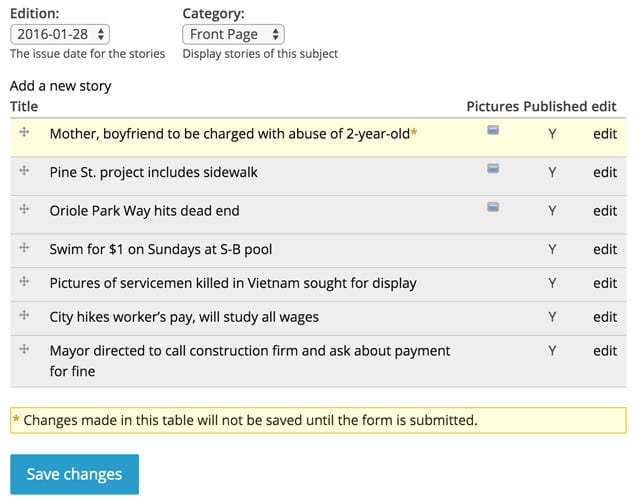The image size is (643, 500).
Task: Click drag handle for Swim for $1 story
Action: point(24,247)
